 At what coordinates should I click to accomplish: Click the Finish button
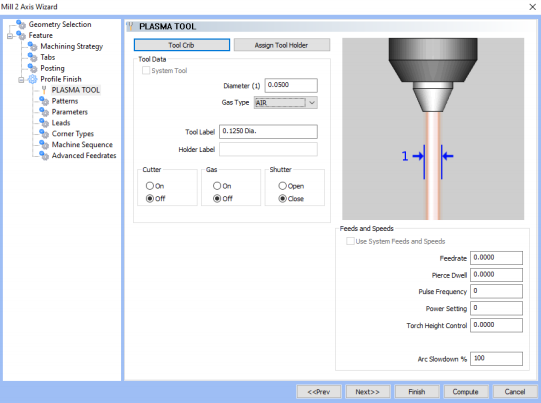coord(417,392)
